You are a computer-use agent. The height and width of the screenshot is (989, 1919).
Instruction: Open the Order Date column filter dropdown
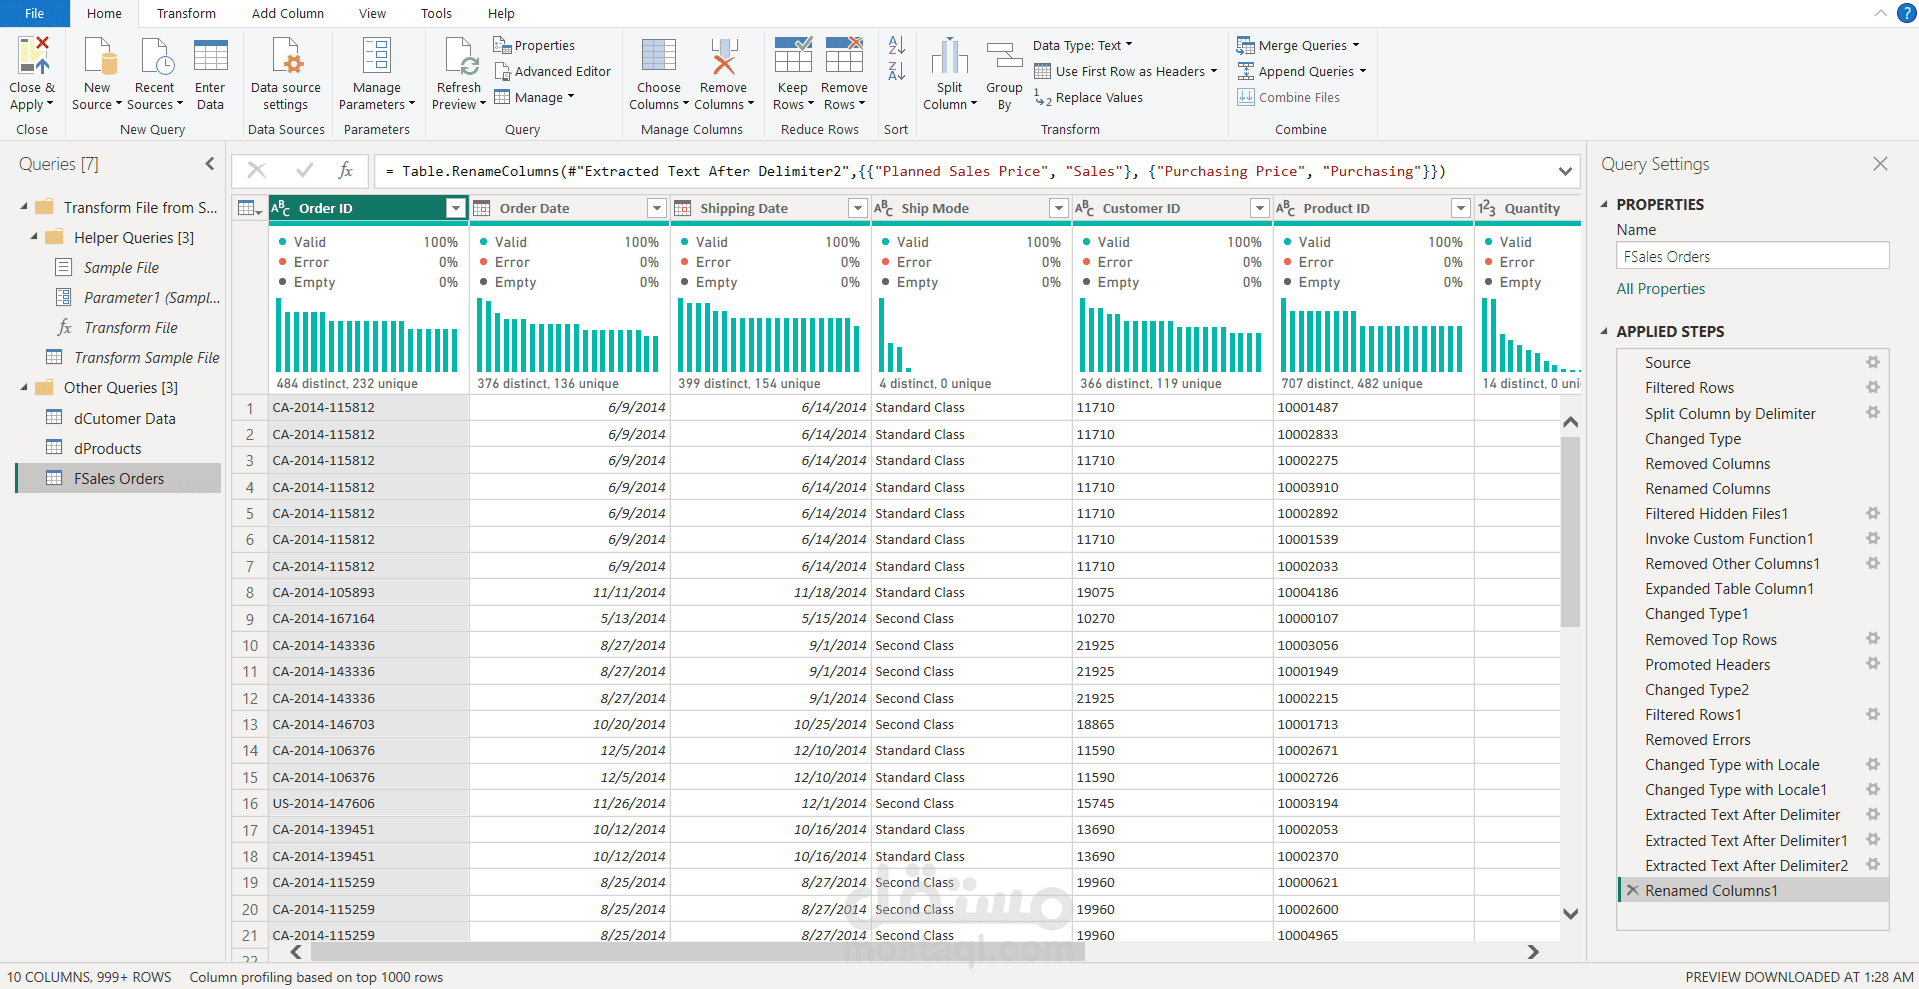click(656, 208)
